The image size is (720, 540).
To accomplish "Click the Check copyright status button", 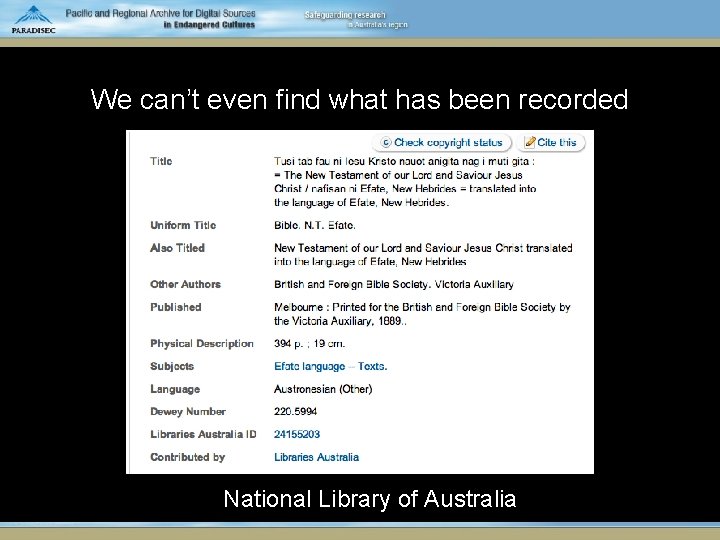I will [442, 143].
